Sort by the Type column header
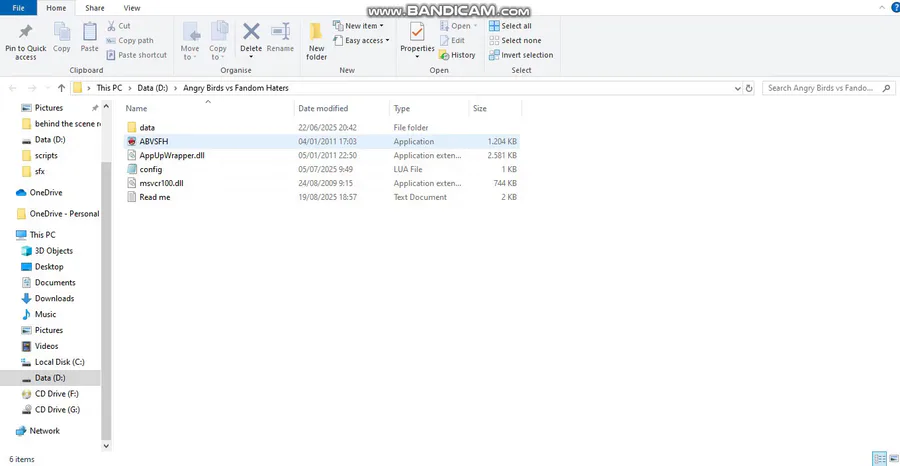Screen dimensions: 900x466 [x=402, y=108]
